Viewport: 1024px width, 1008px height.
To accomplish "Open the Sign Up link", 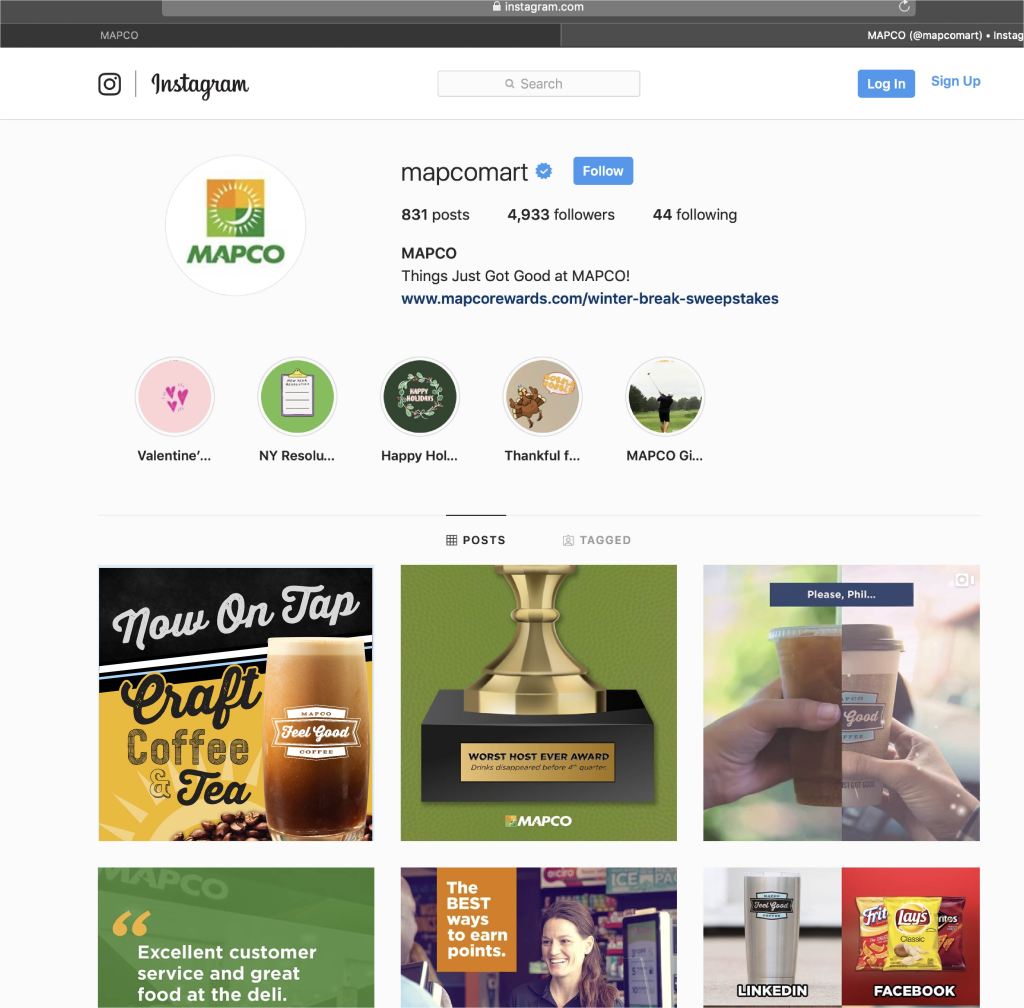I will 955,82.
